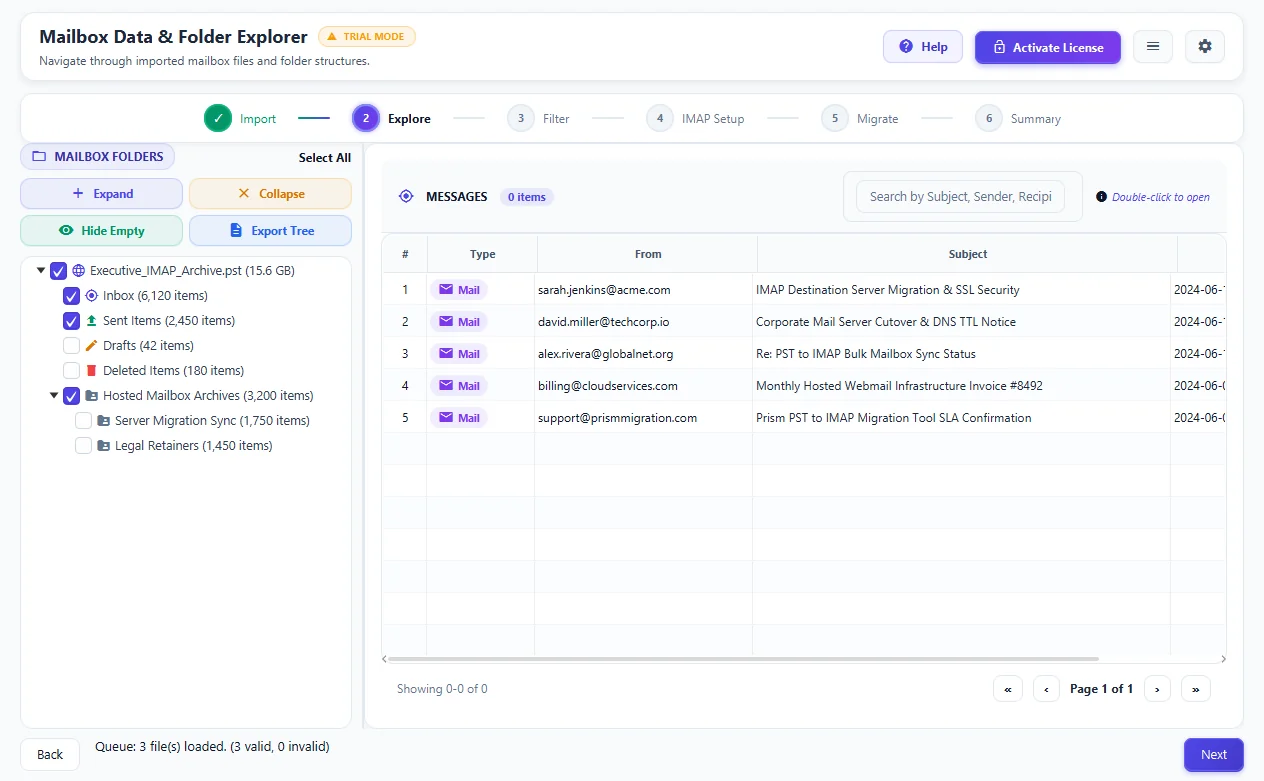Uncheck the Sent Items checkbox
Viewport: 1264px width, 781px height.
[x=71, y=320]
